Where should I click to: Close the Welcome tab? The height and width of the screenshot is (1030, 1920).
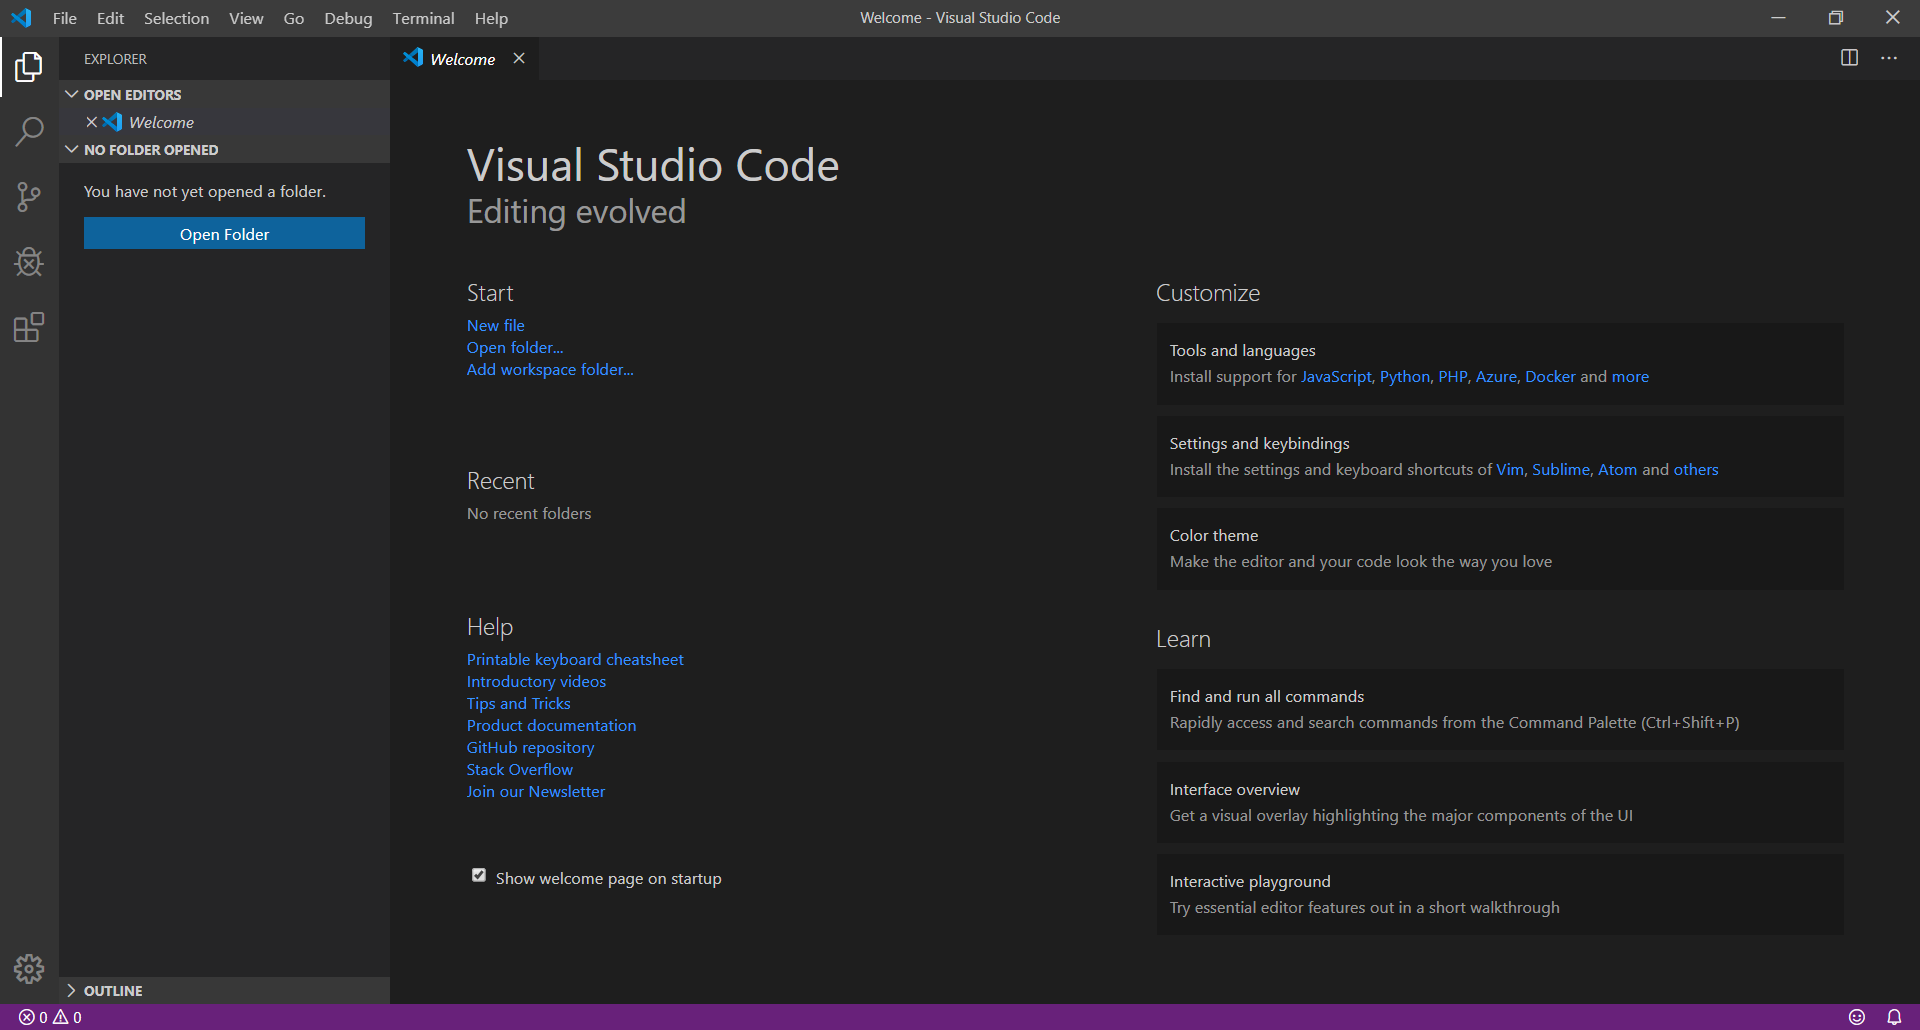tap(519, 59)
